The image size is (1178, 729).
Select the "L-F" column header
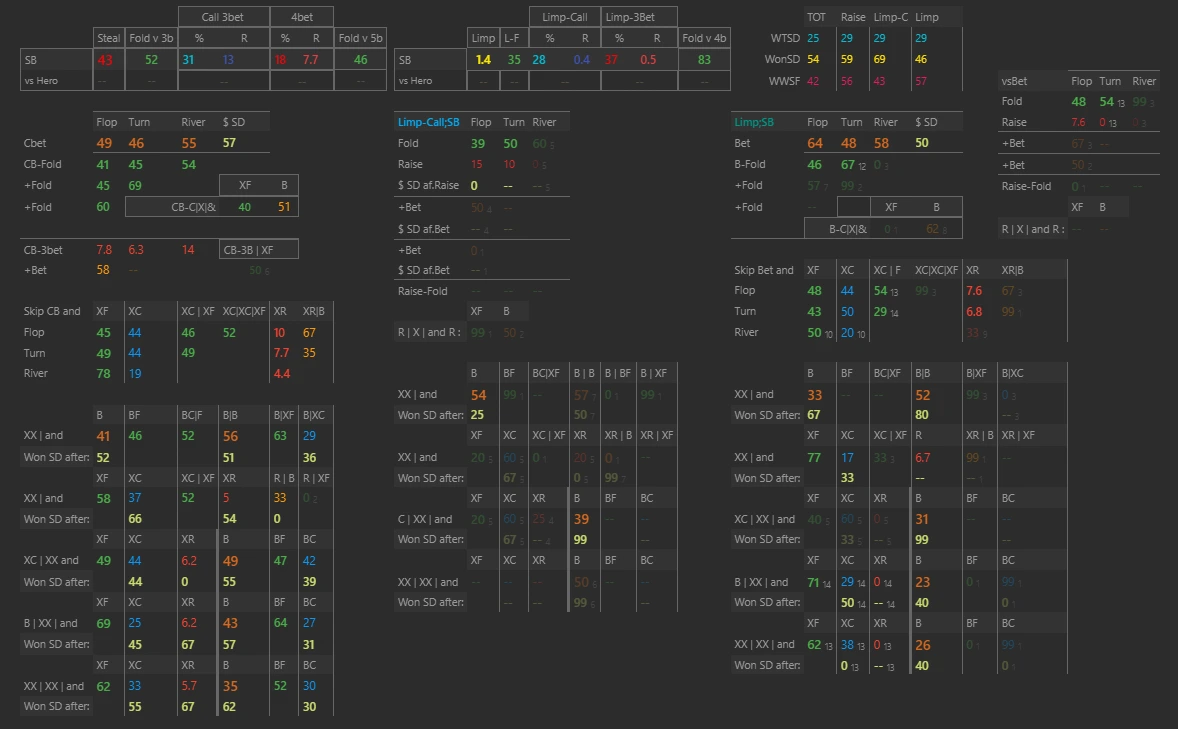(512, 38)
